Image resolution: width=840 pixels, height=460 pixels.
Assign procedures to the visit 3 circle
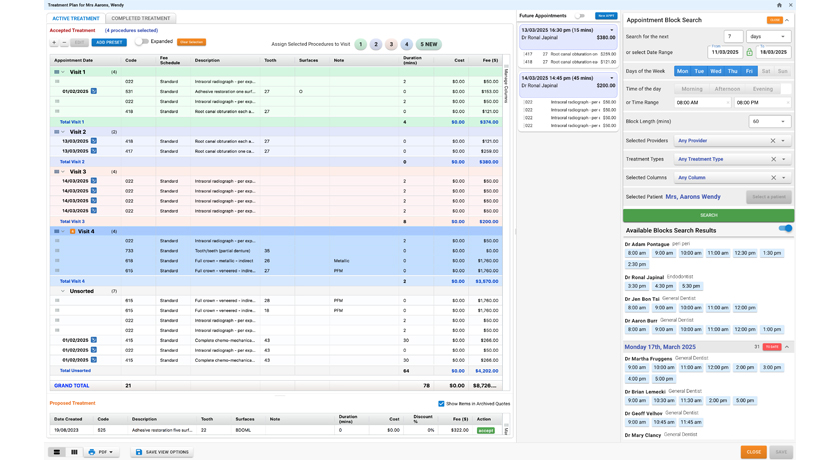[391, 44]
